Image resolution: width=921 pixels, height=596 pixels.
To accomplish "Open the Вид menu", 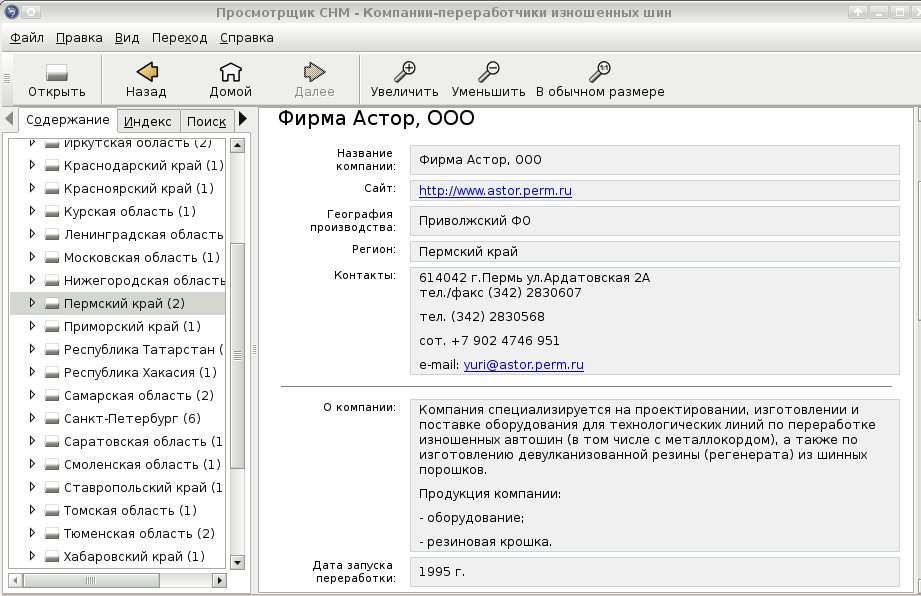I will point(127,38).
